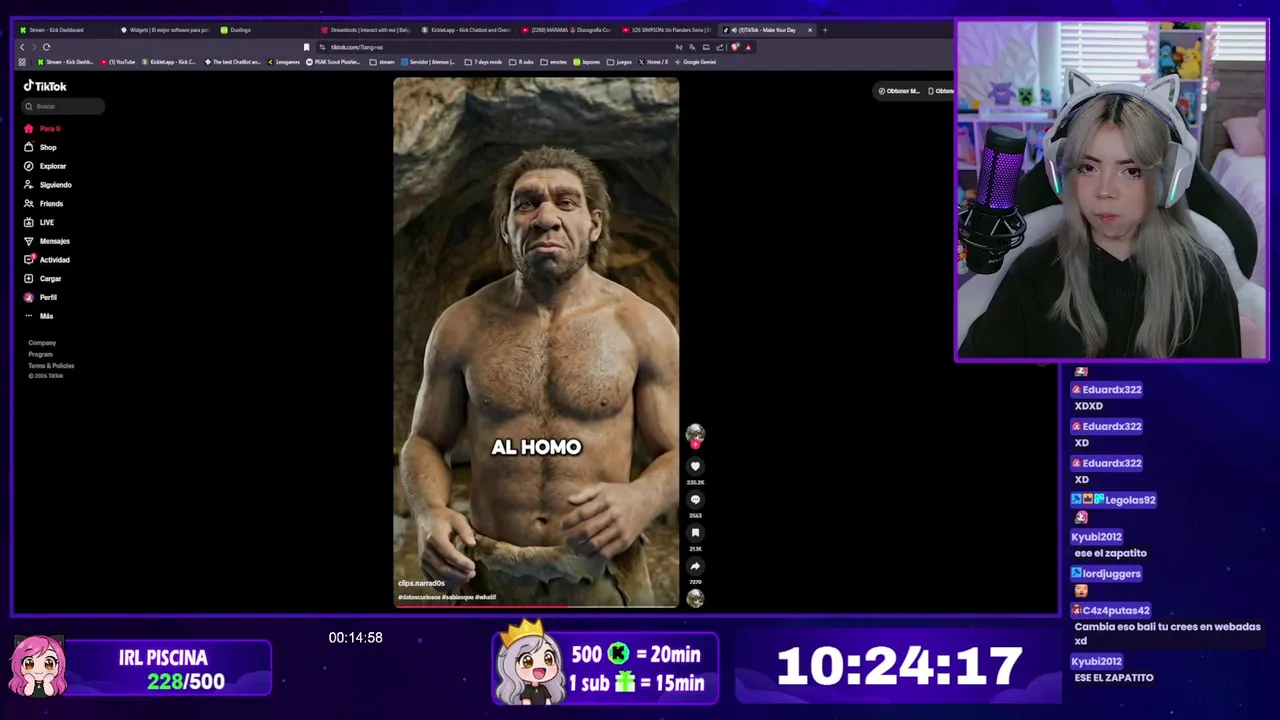The image size is (1280, 720).
Task: Expand the stream bookmarks folder
Action: tap(383, 62)
